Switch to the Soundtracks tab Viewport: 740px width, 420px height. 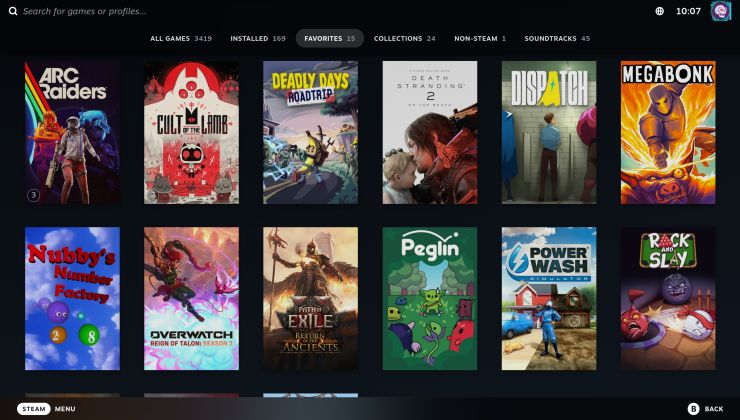[x=557, y=39]
